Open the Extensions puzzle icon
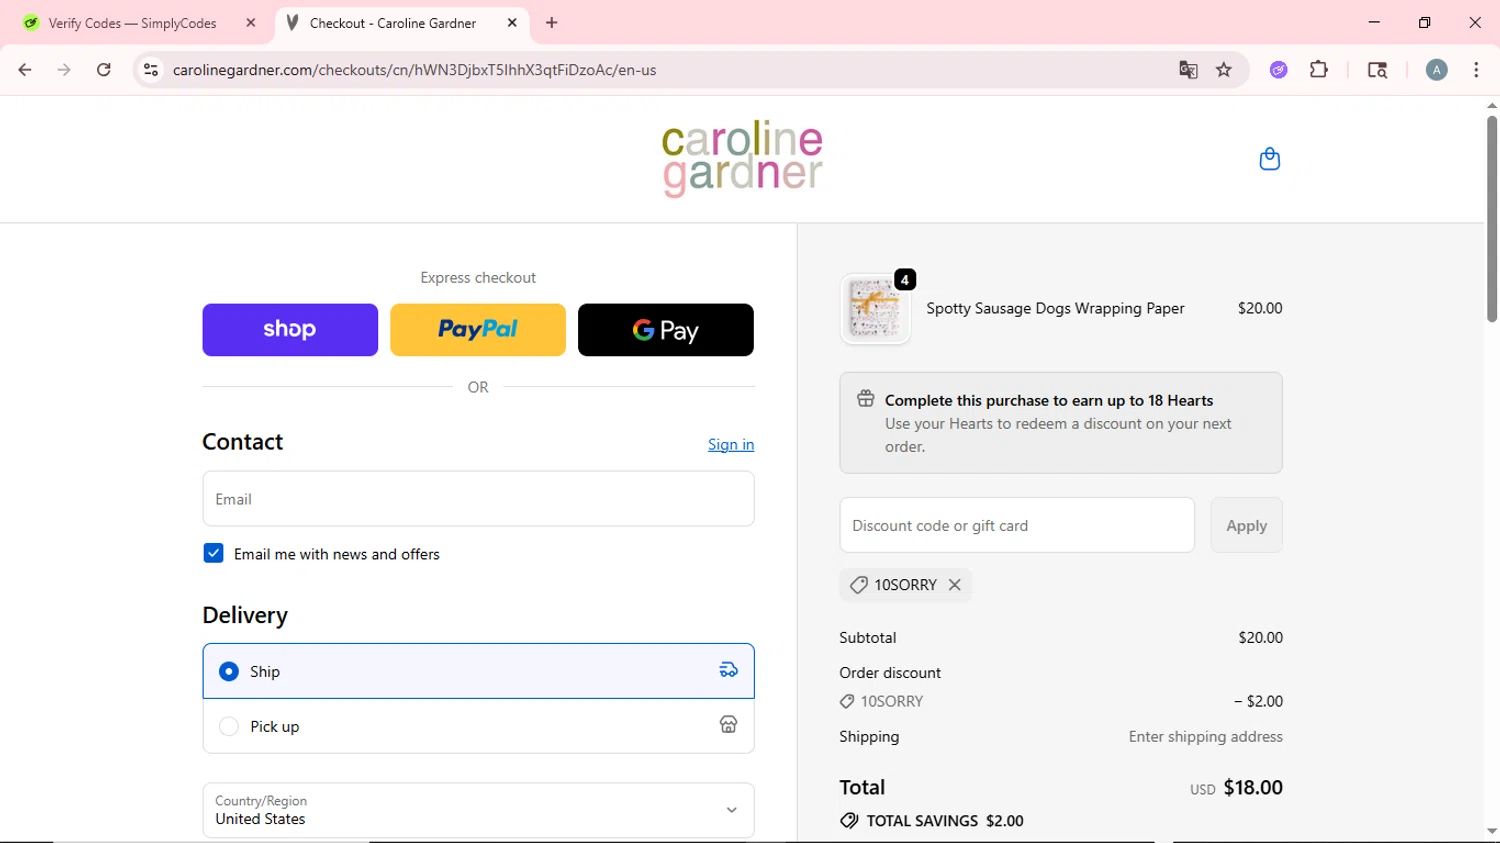This screenshot has height=843, width=1500. 1319,70
